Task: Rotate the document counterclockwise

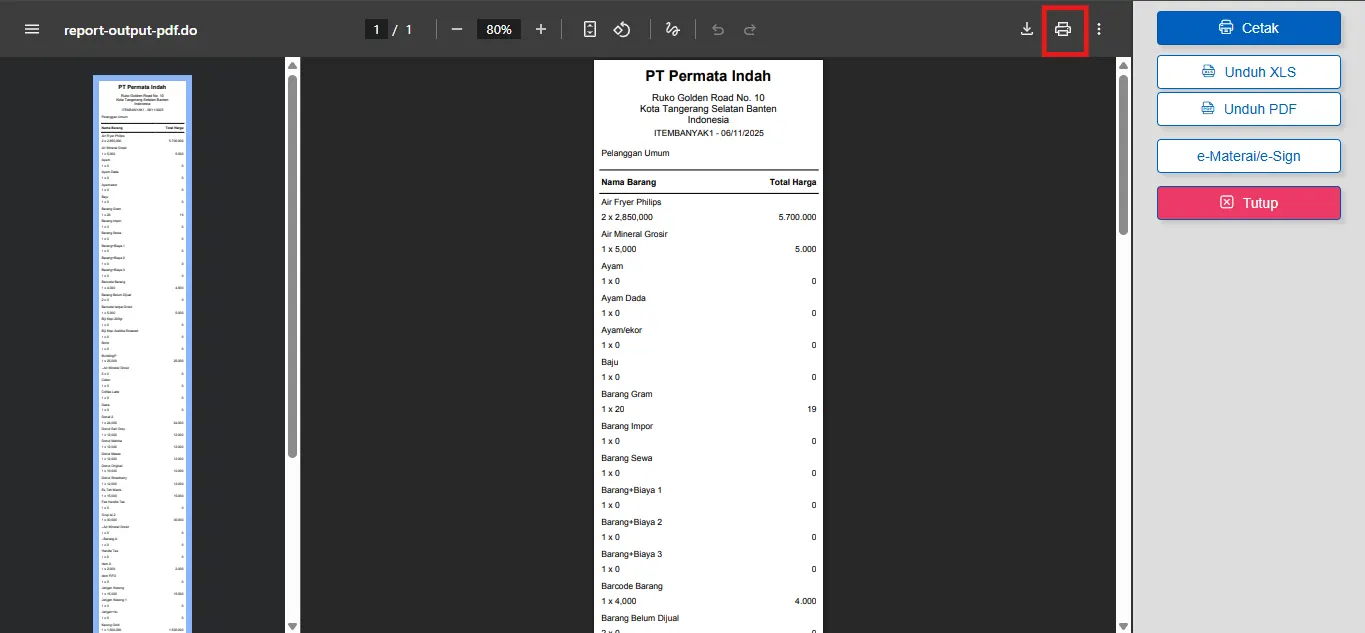Action: (622, 30)
